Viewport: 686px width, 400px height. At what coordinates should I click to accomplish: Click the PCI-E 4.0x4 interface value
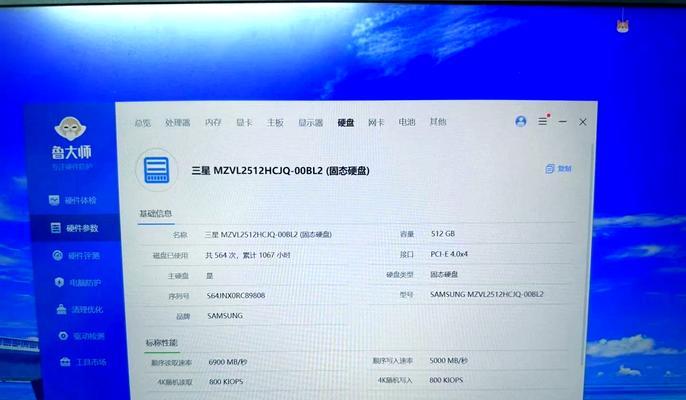click(x=449, y=254)
